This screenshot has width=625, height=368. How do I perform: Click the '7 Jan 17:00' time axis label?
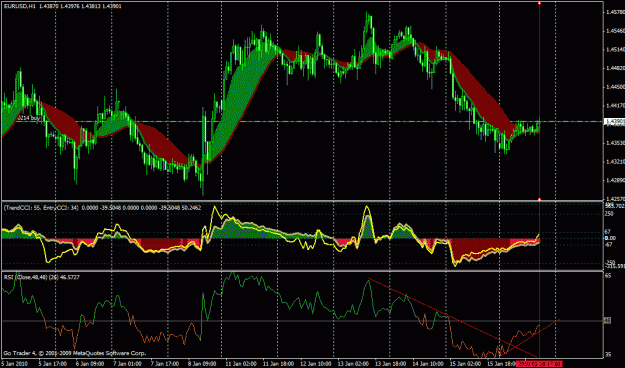coord(165,364)
